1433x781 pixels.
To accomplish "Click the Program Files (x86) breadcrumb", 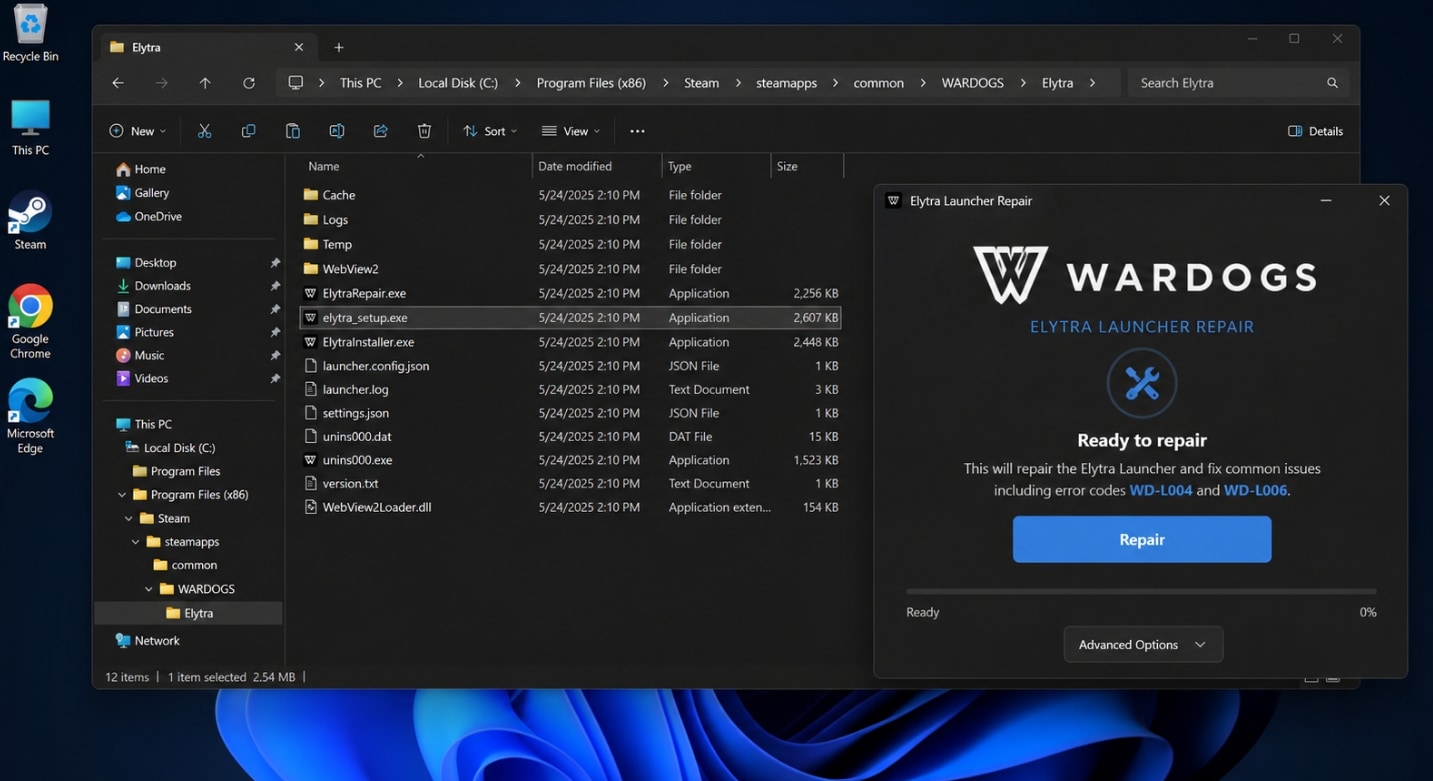I will (591, 83).
